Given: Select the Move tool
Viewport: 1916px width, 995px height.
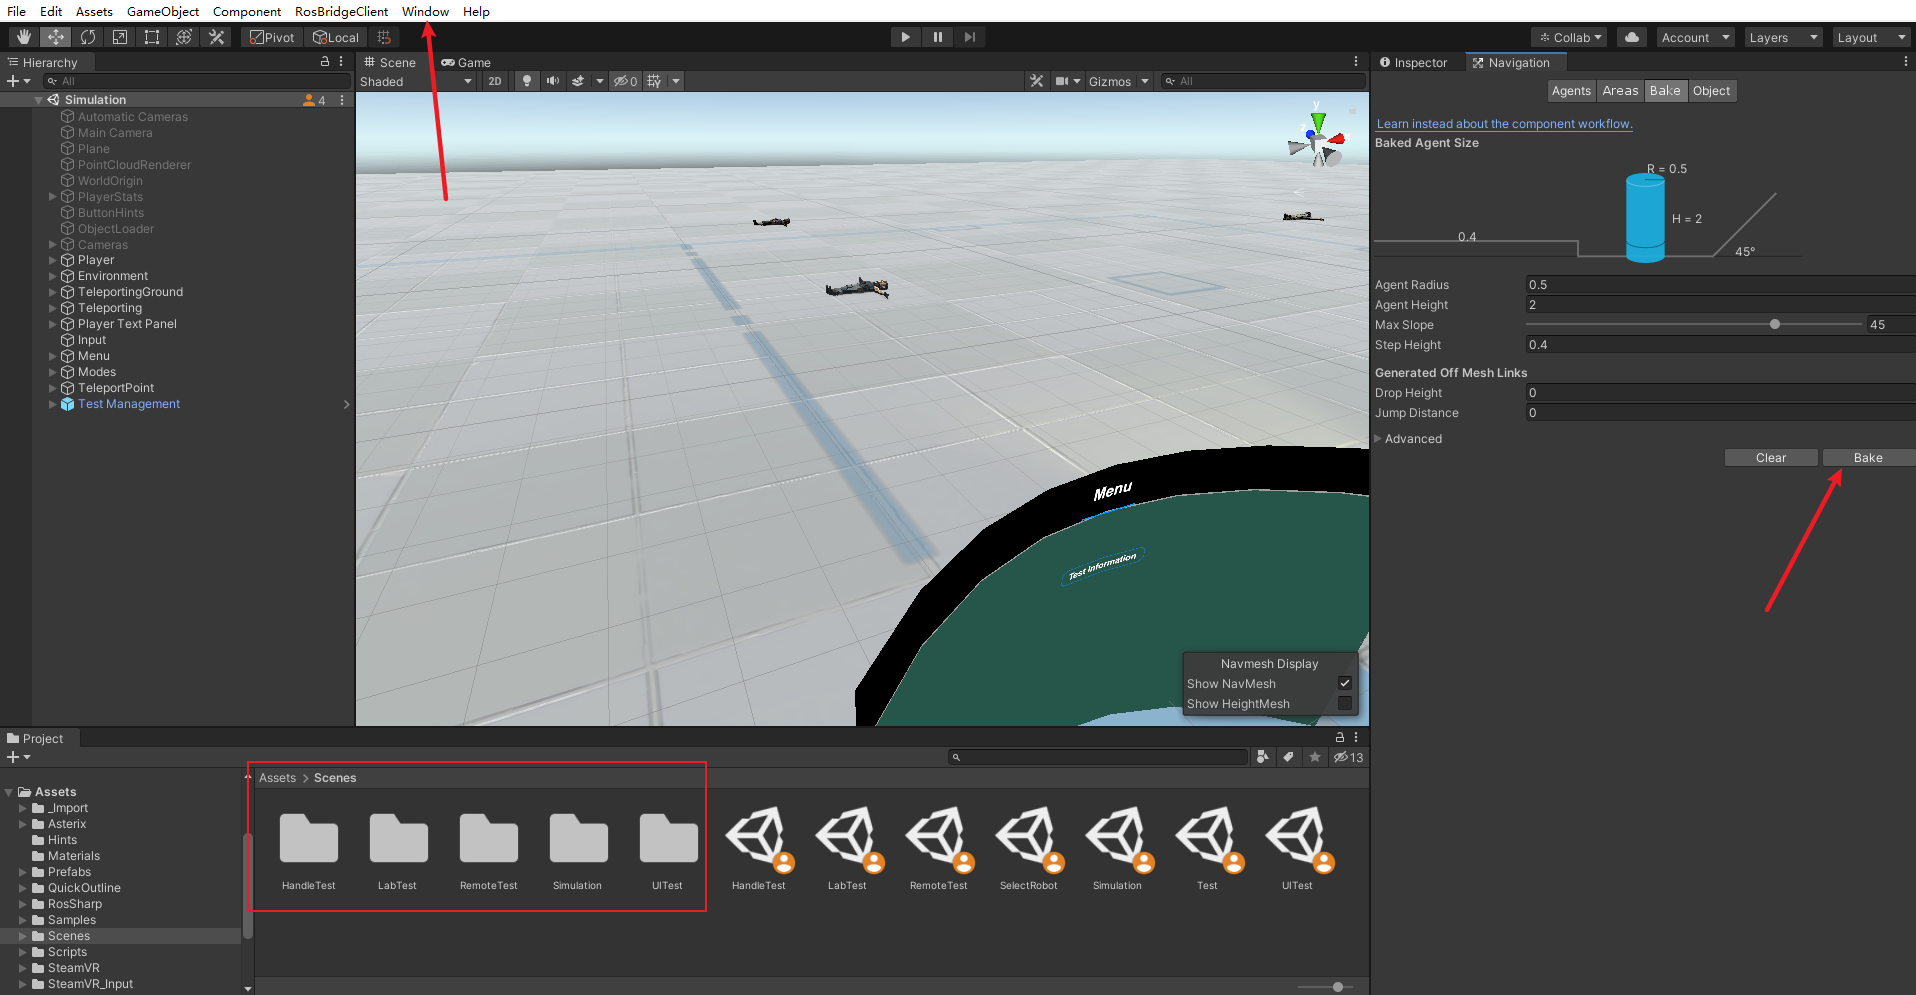Looking at the screenshot, I should (x=56, y=37).
